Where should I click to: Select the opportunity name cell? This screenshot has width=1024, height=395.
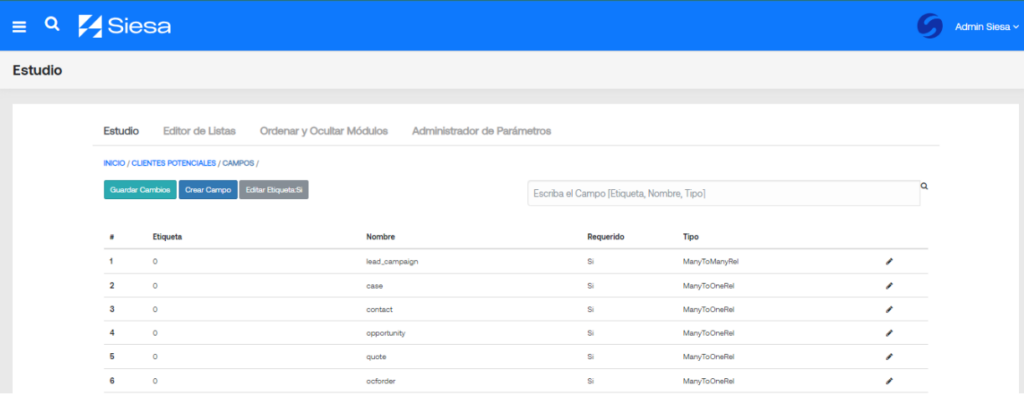[x=386, y=333]
